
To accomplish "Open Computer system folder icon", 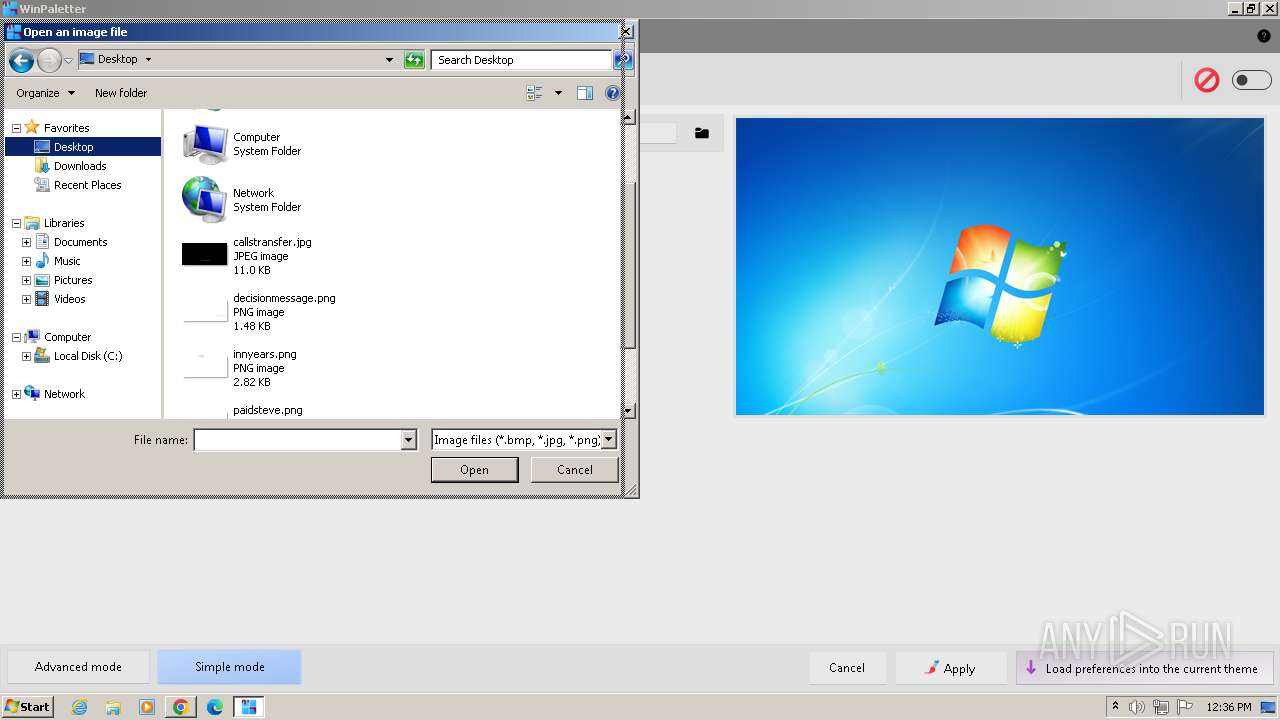I will pos(205,144).
